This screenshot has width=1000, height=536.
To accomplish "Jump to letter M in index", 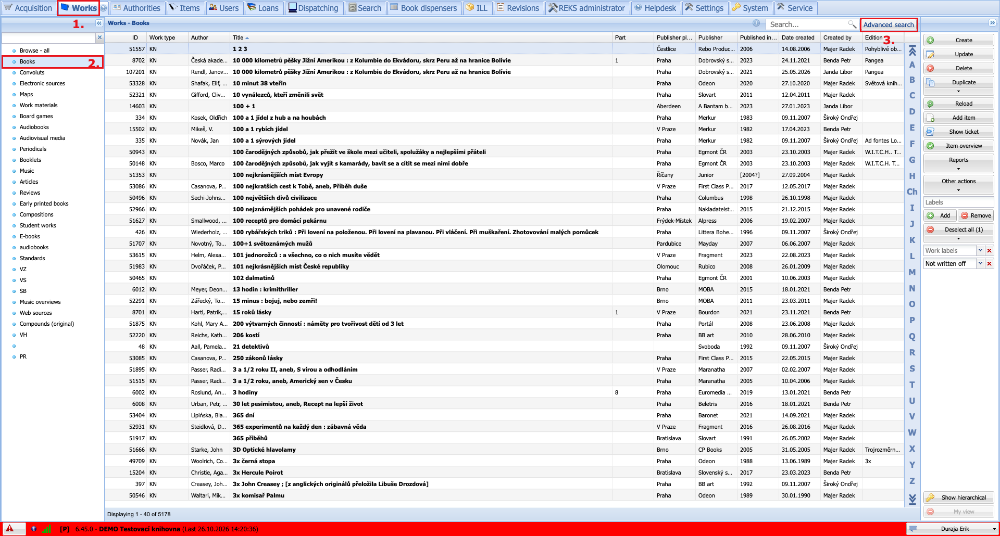I will coord(912,272).
